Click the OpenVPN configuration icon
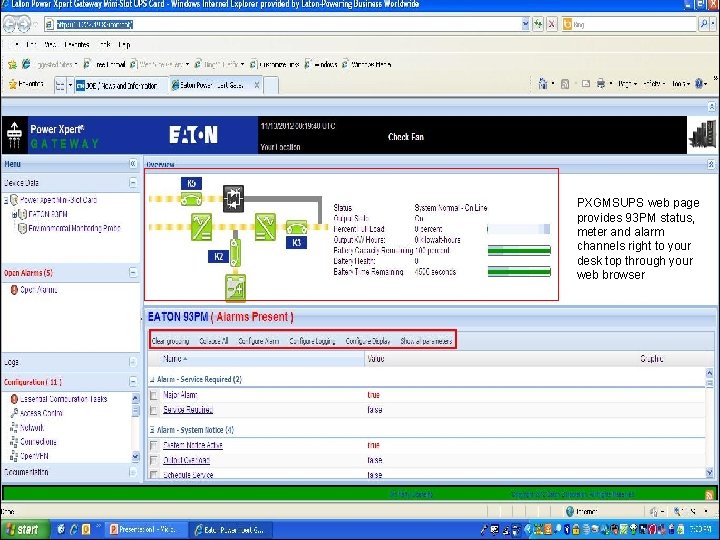This screenshot has width=720, height=540. point(14,456)
